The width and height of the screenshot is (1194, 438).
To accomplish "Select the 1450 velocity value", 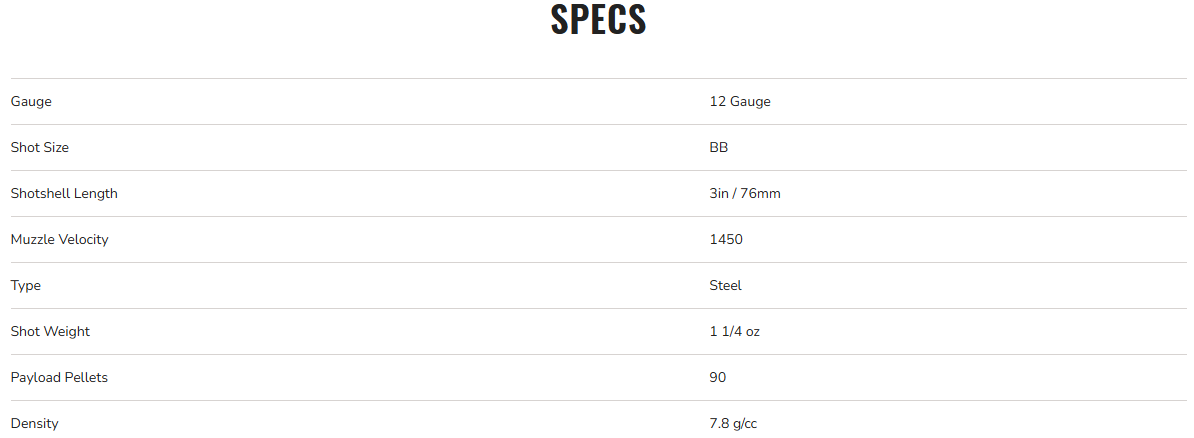I will click(726, 239).
